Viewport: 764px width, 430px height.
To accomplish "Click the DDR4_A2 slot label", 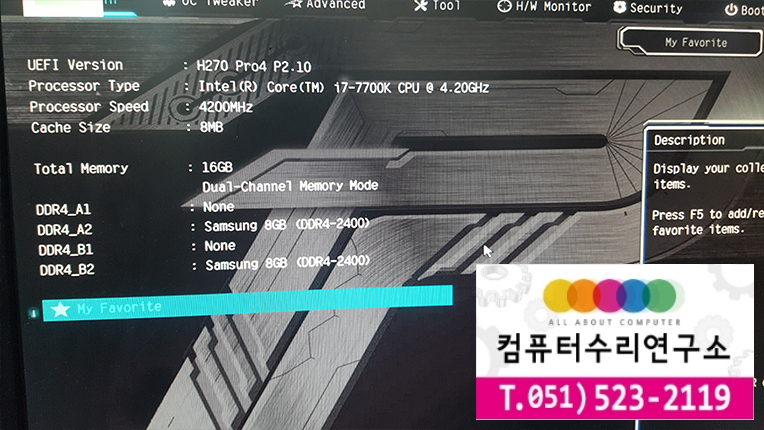I will tap(65, 229).
